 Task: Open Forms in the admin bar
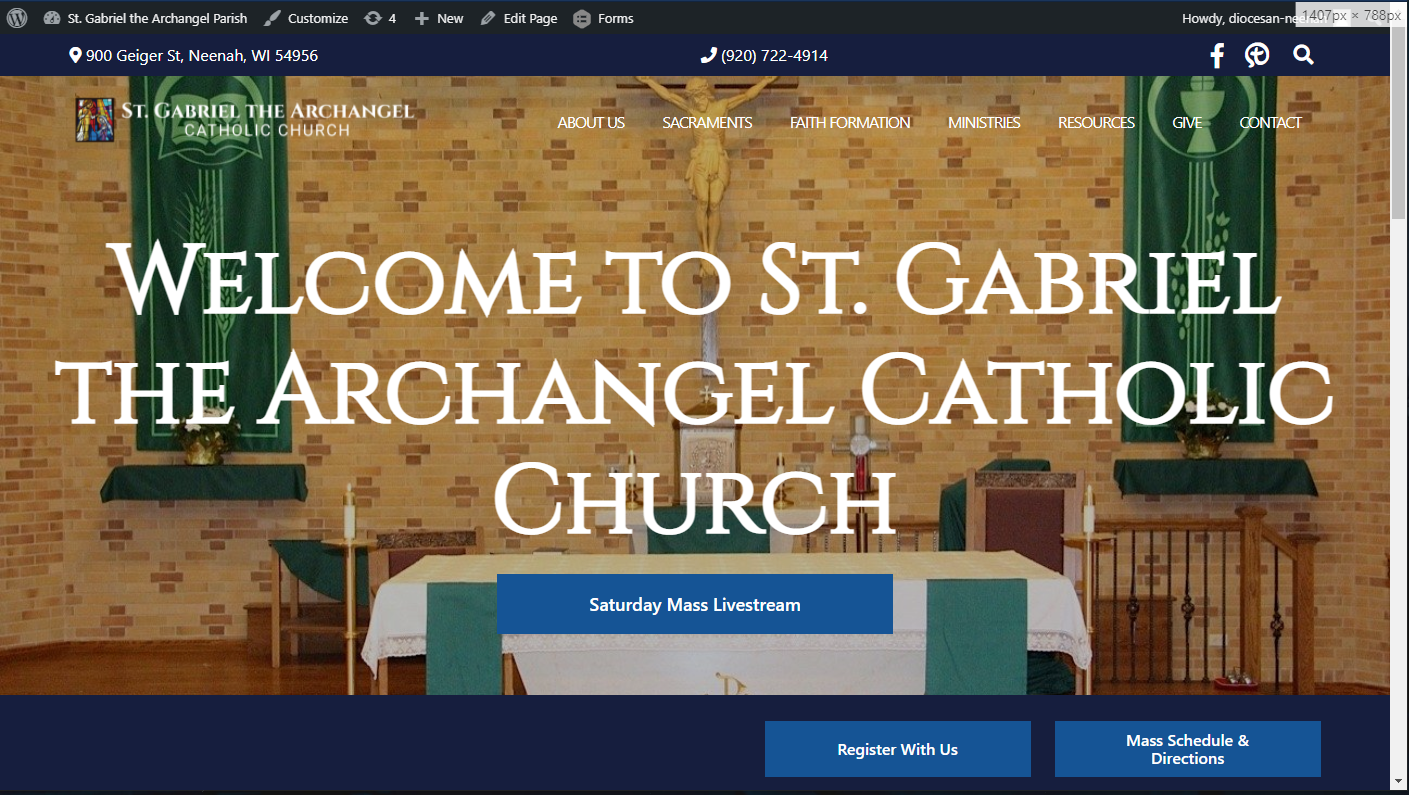603,18
